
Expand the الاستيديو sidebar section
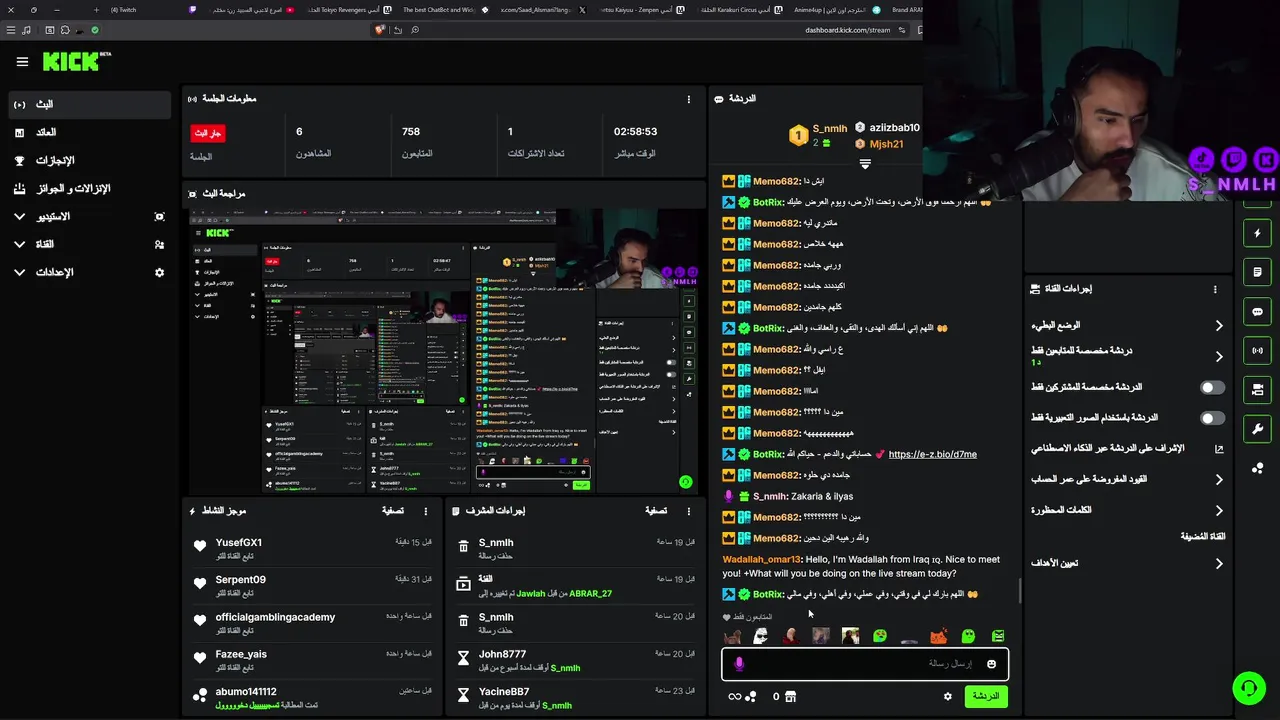90,216
